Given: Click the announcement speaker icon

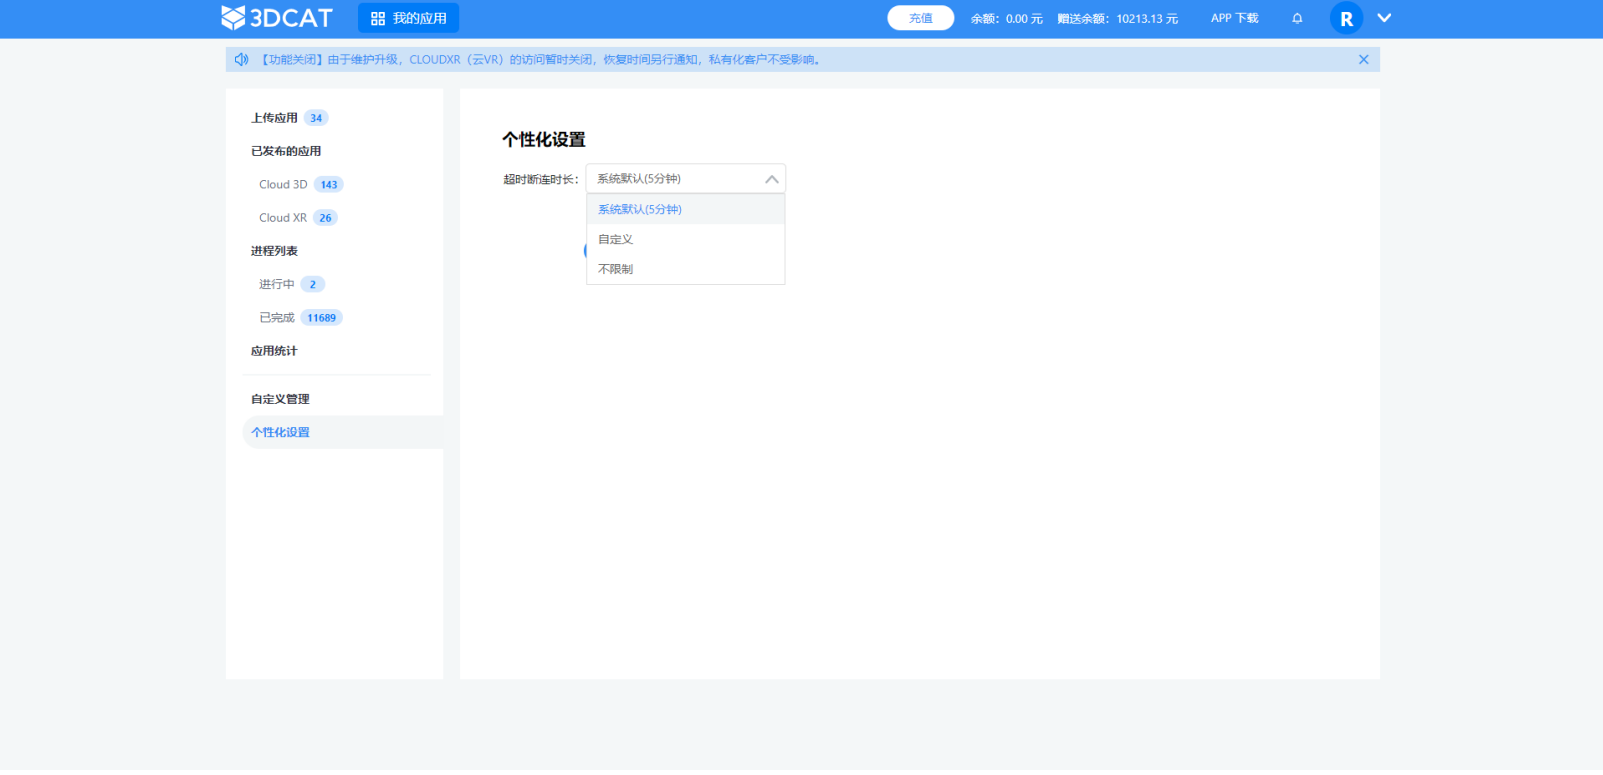Looking at the screenshot, I should point(241,60).
